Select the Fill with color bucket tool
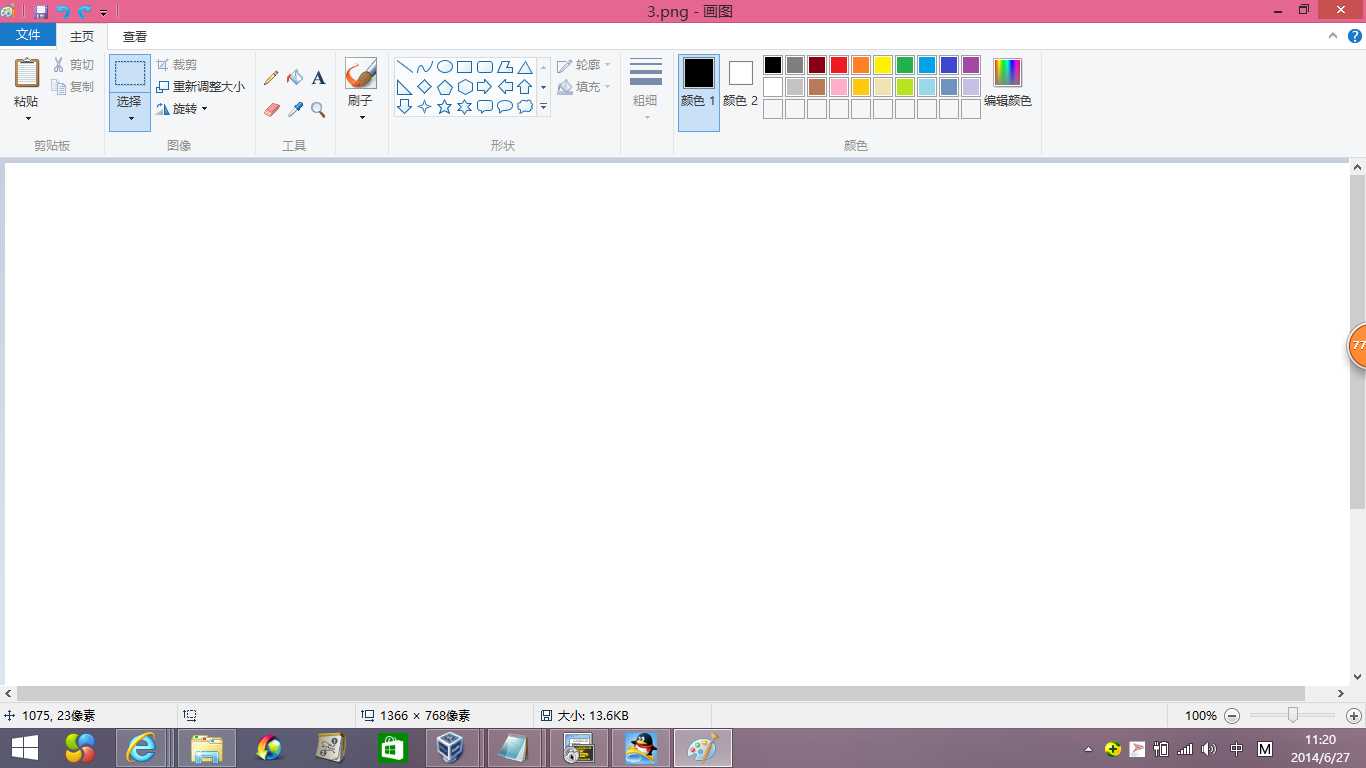This screenshot has height=768, width=1366. pos(295,78)
